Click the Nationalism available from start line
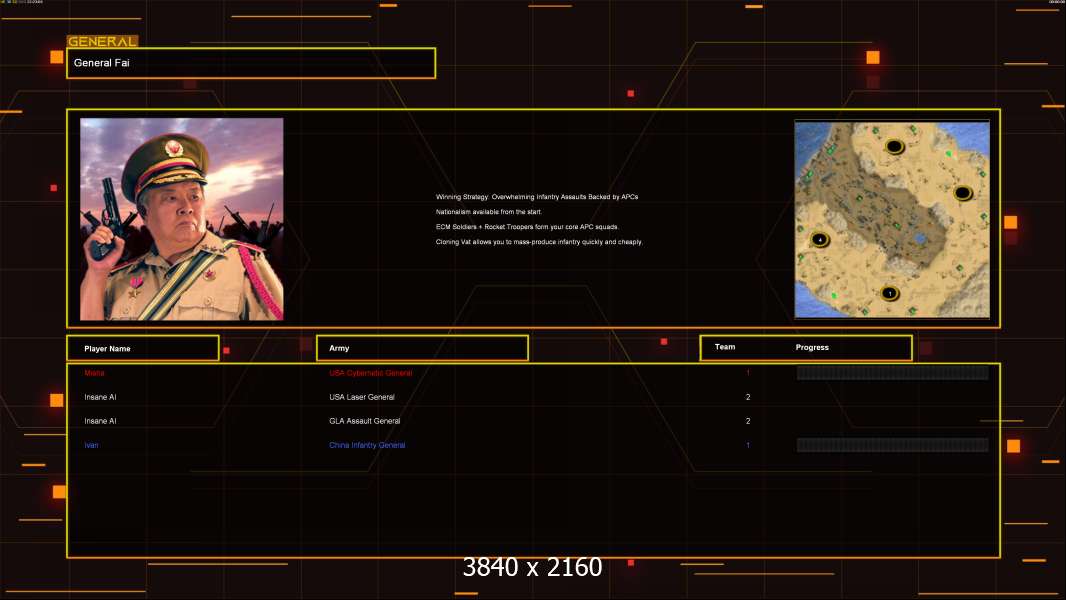Viewport: 1066px width, 600px height. (x=489, y=211)
